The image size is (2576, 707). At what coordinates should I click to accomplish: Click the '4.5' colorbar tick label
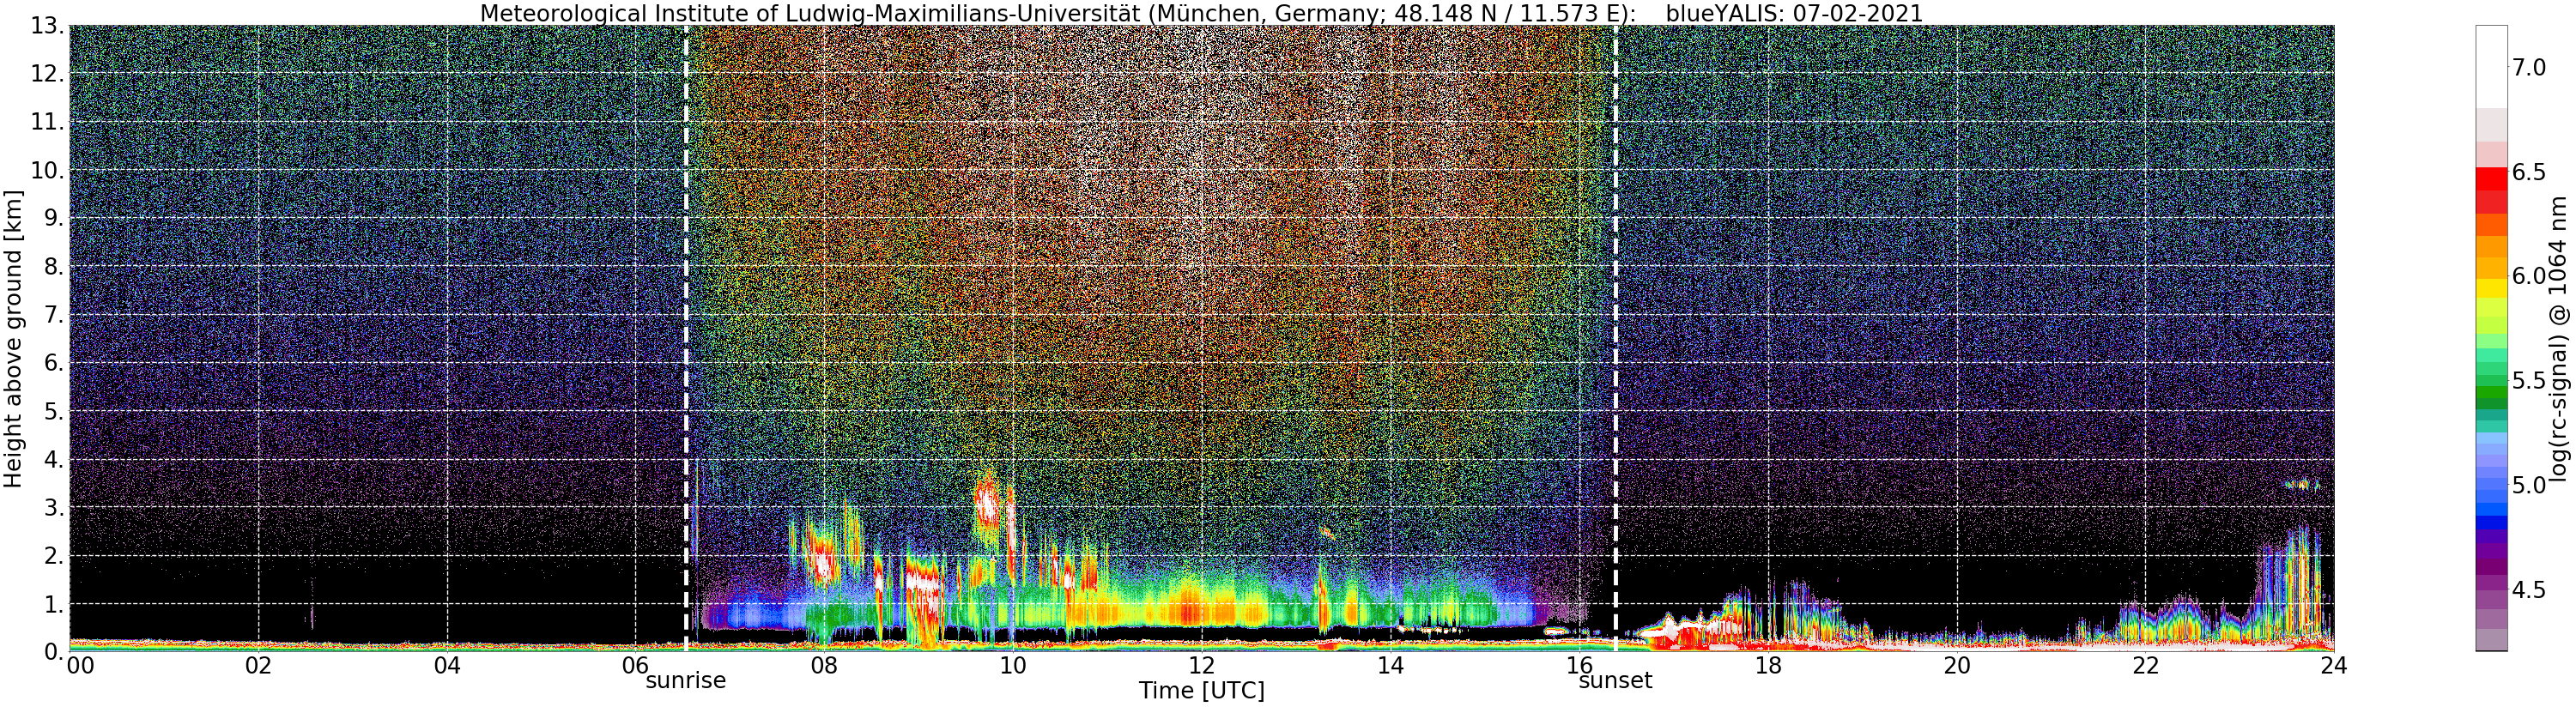[2528, 589]
